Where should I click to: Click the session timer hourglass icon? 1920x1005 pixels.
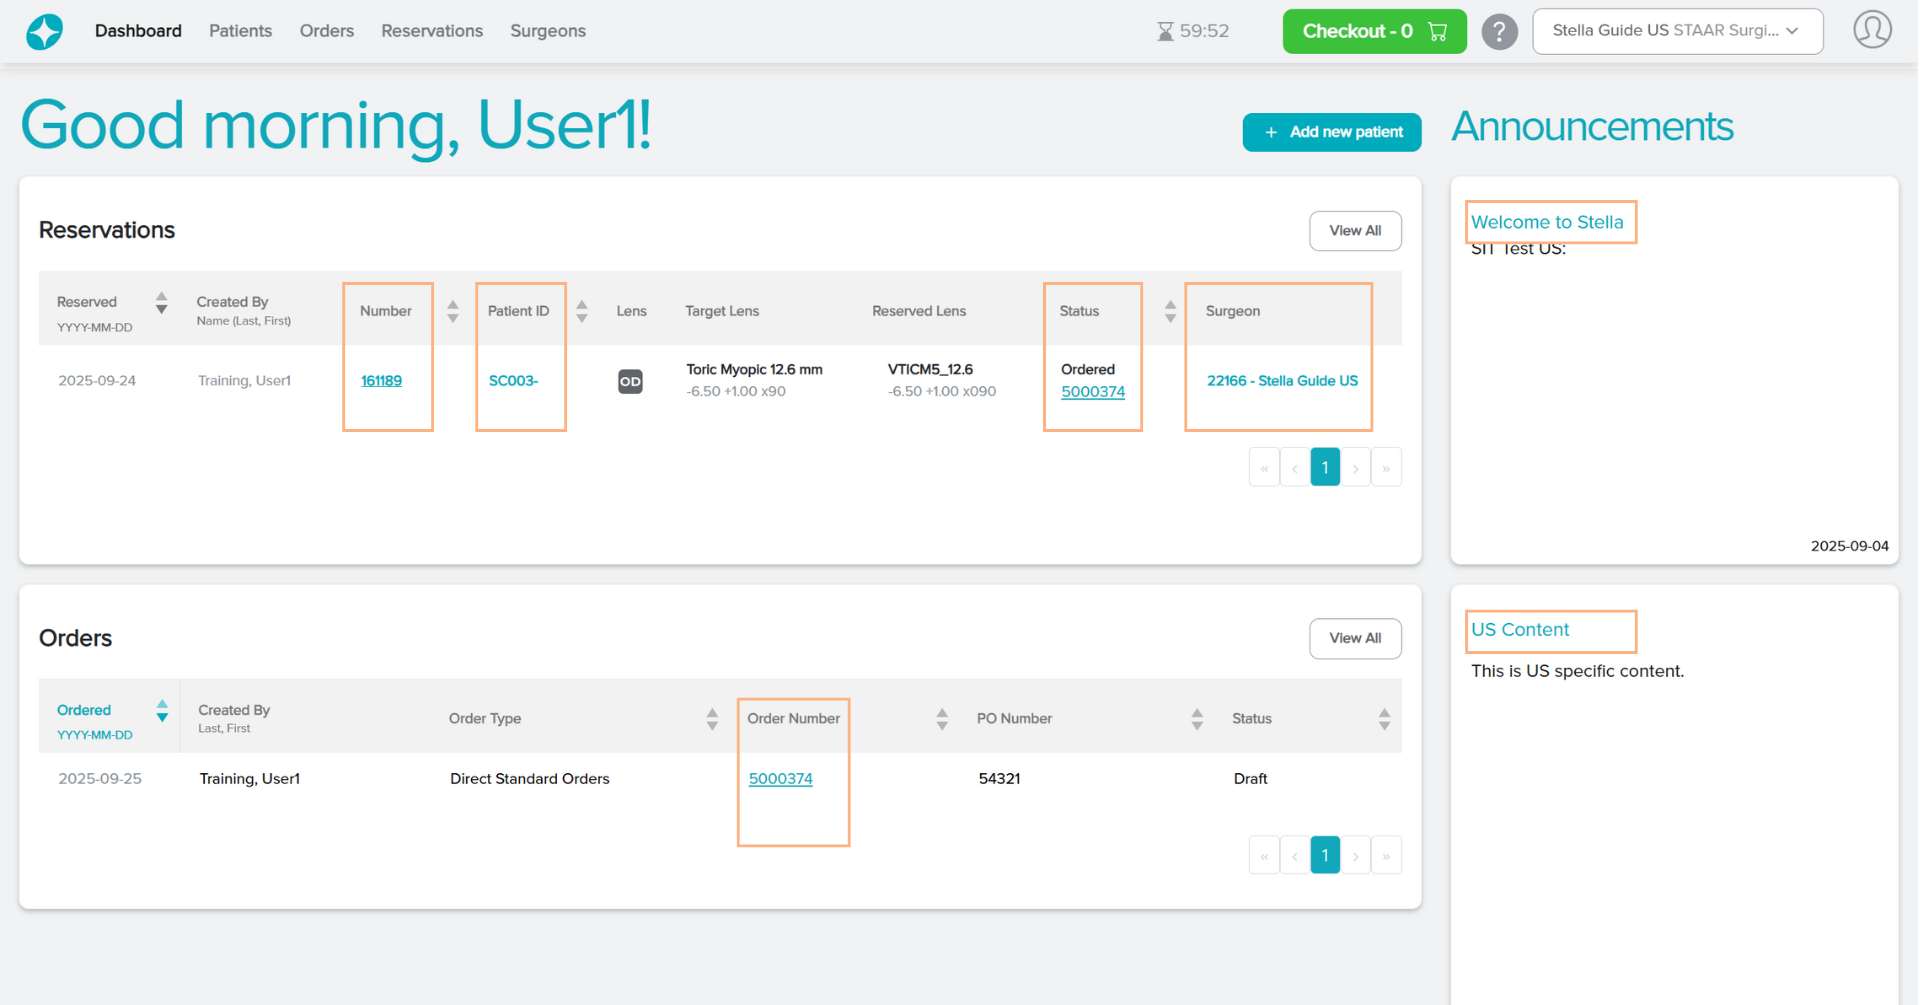pos(1165,32)
